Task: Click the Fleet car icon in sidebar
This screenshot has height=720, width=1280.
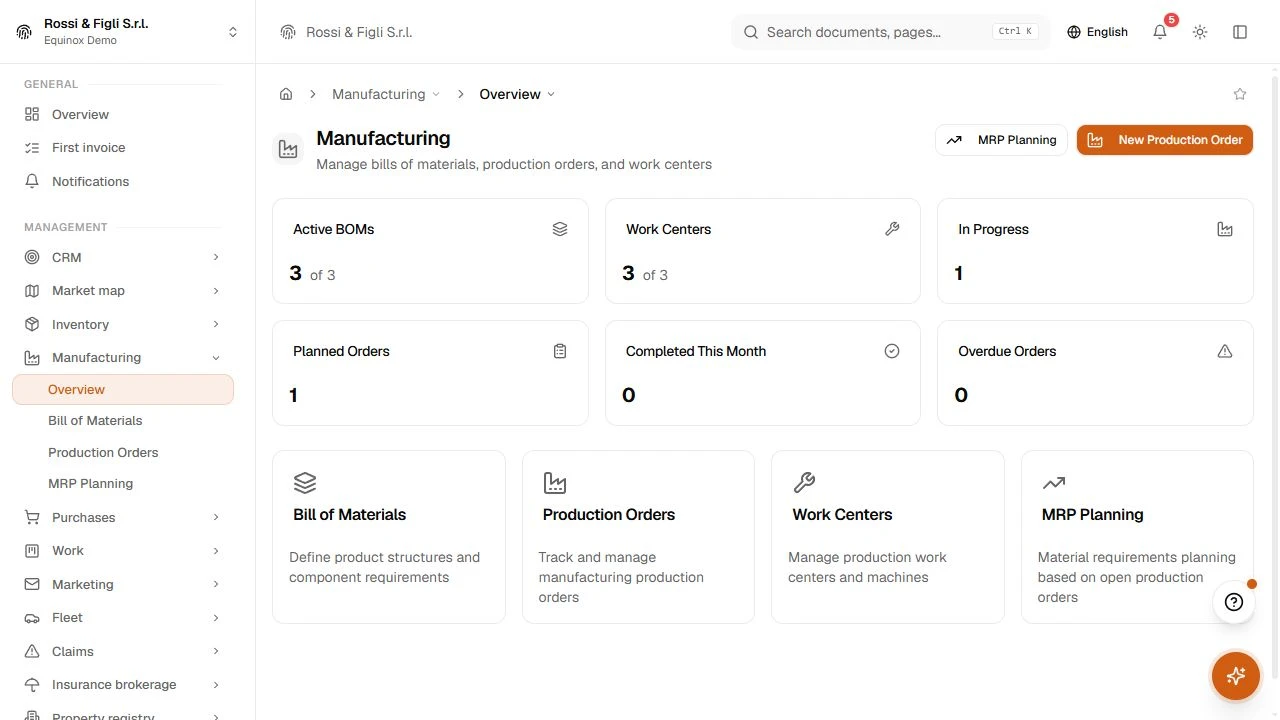Action: pyautogui.click(x=32, y=618)
